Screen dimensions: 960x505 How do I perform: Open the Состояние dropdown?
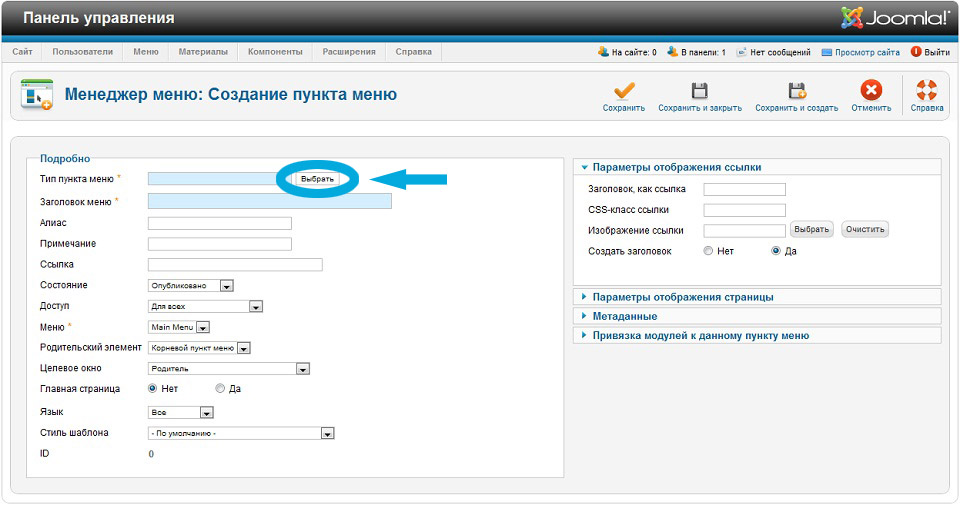[190, 286]
